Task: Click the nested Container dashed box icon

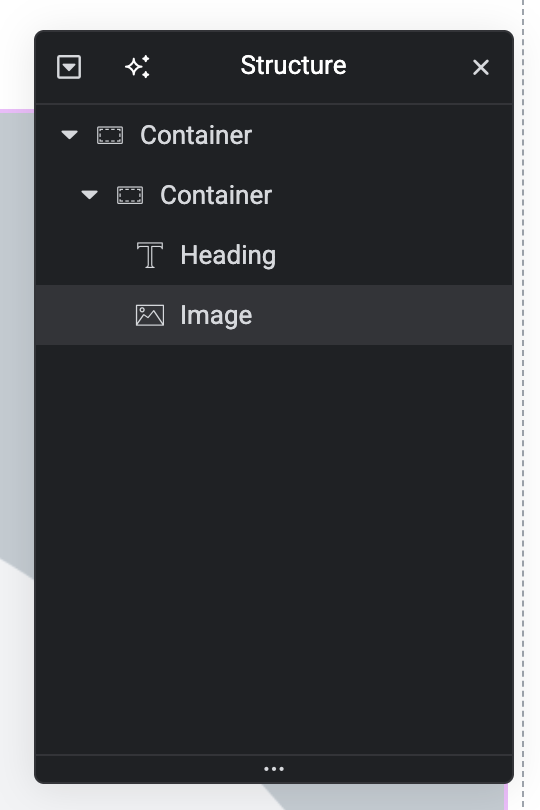Action: (130, 195)
